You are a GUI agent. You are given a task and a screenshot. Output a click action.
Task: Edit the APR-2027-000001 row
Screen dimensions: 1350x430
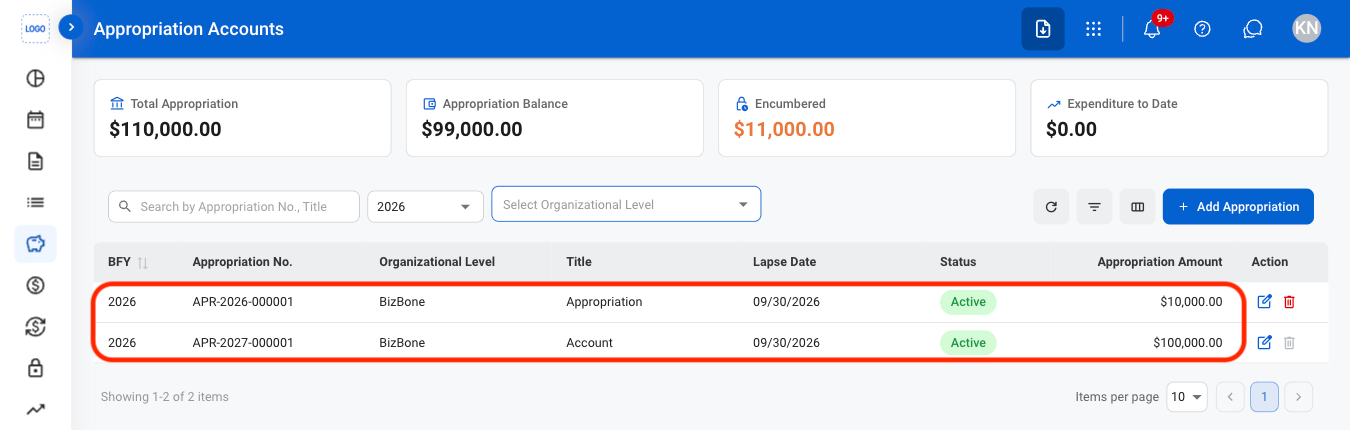pos(1264,343)
